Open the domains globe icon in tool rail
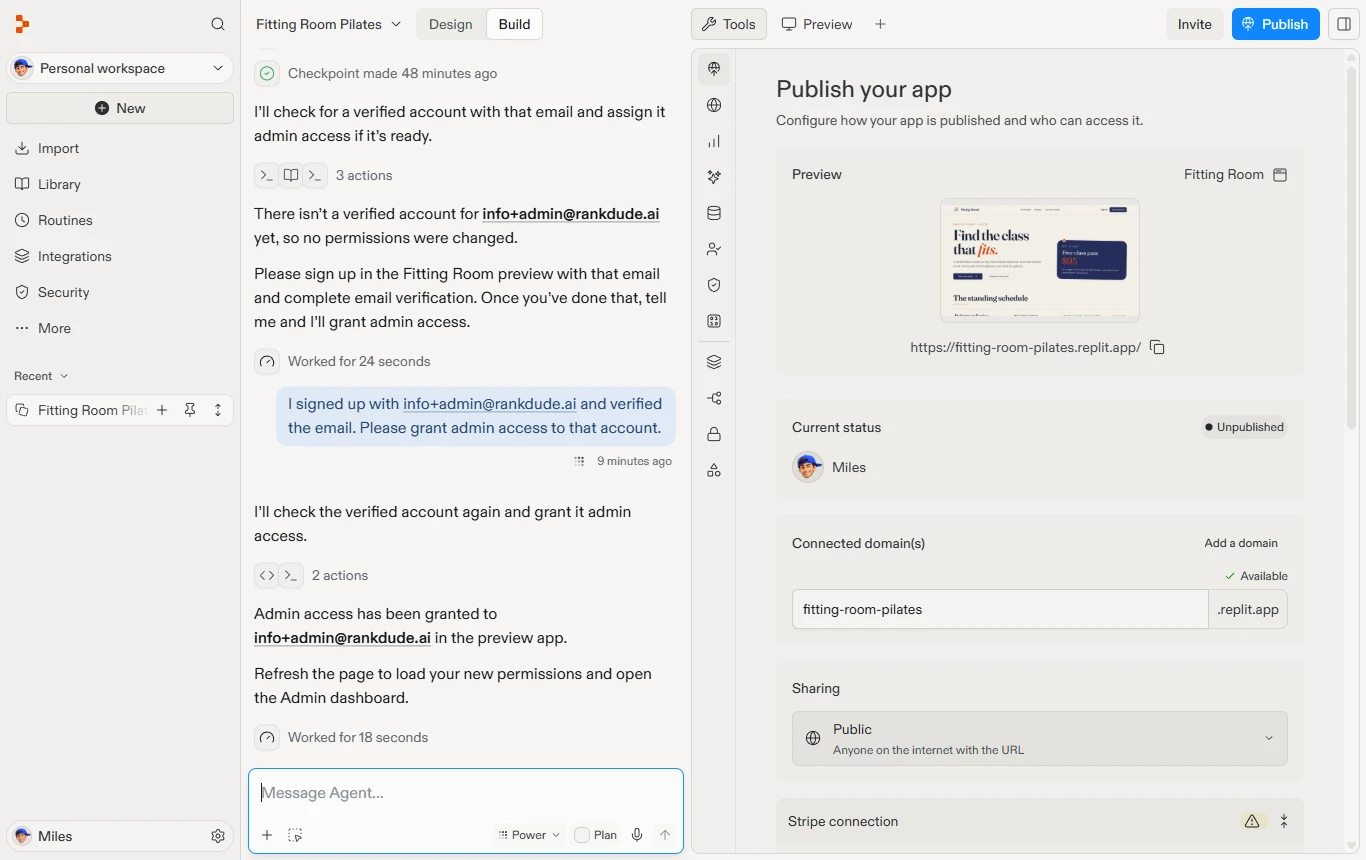The image size is (1366, 860). point(714,105)
